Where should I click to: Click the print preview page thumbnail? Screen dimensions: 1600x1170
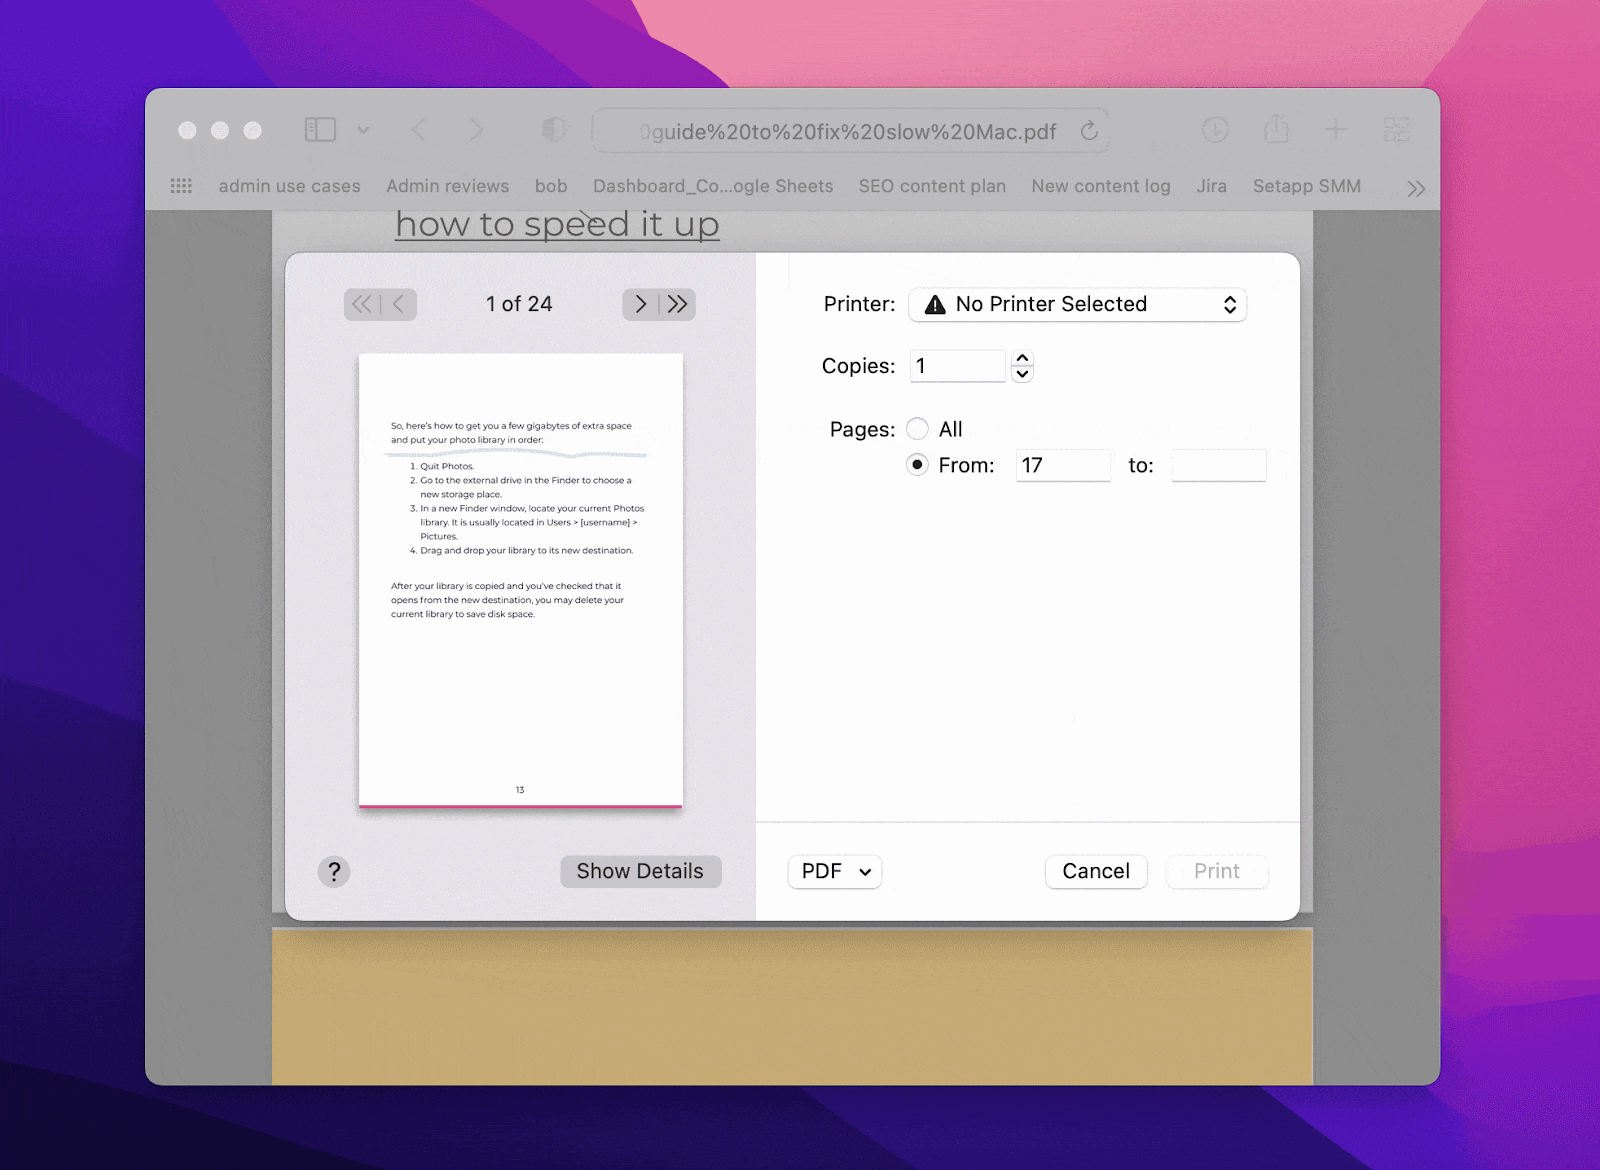520,580
